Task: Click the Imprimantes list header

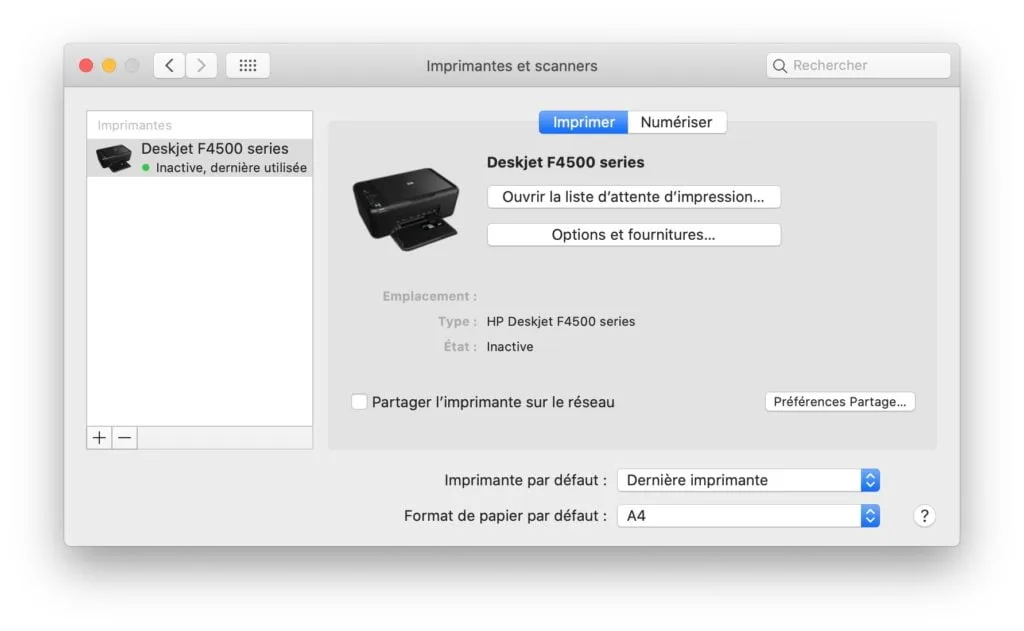Action: pyautogui.click(x=135, y=125)
